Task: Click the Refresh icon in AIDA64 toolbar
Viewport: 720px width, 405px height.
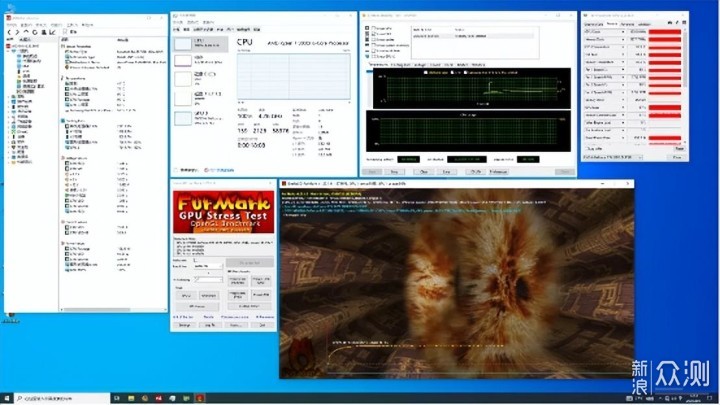Action: click(x=34, y=32)
